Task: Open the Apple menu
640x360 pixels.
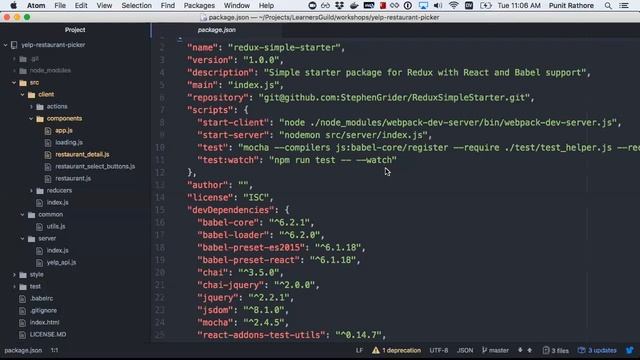Action: click(x=13, y=5)
